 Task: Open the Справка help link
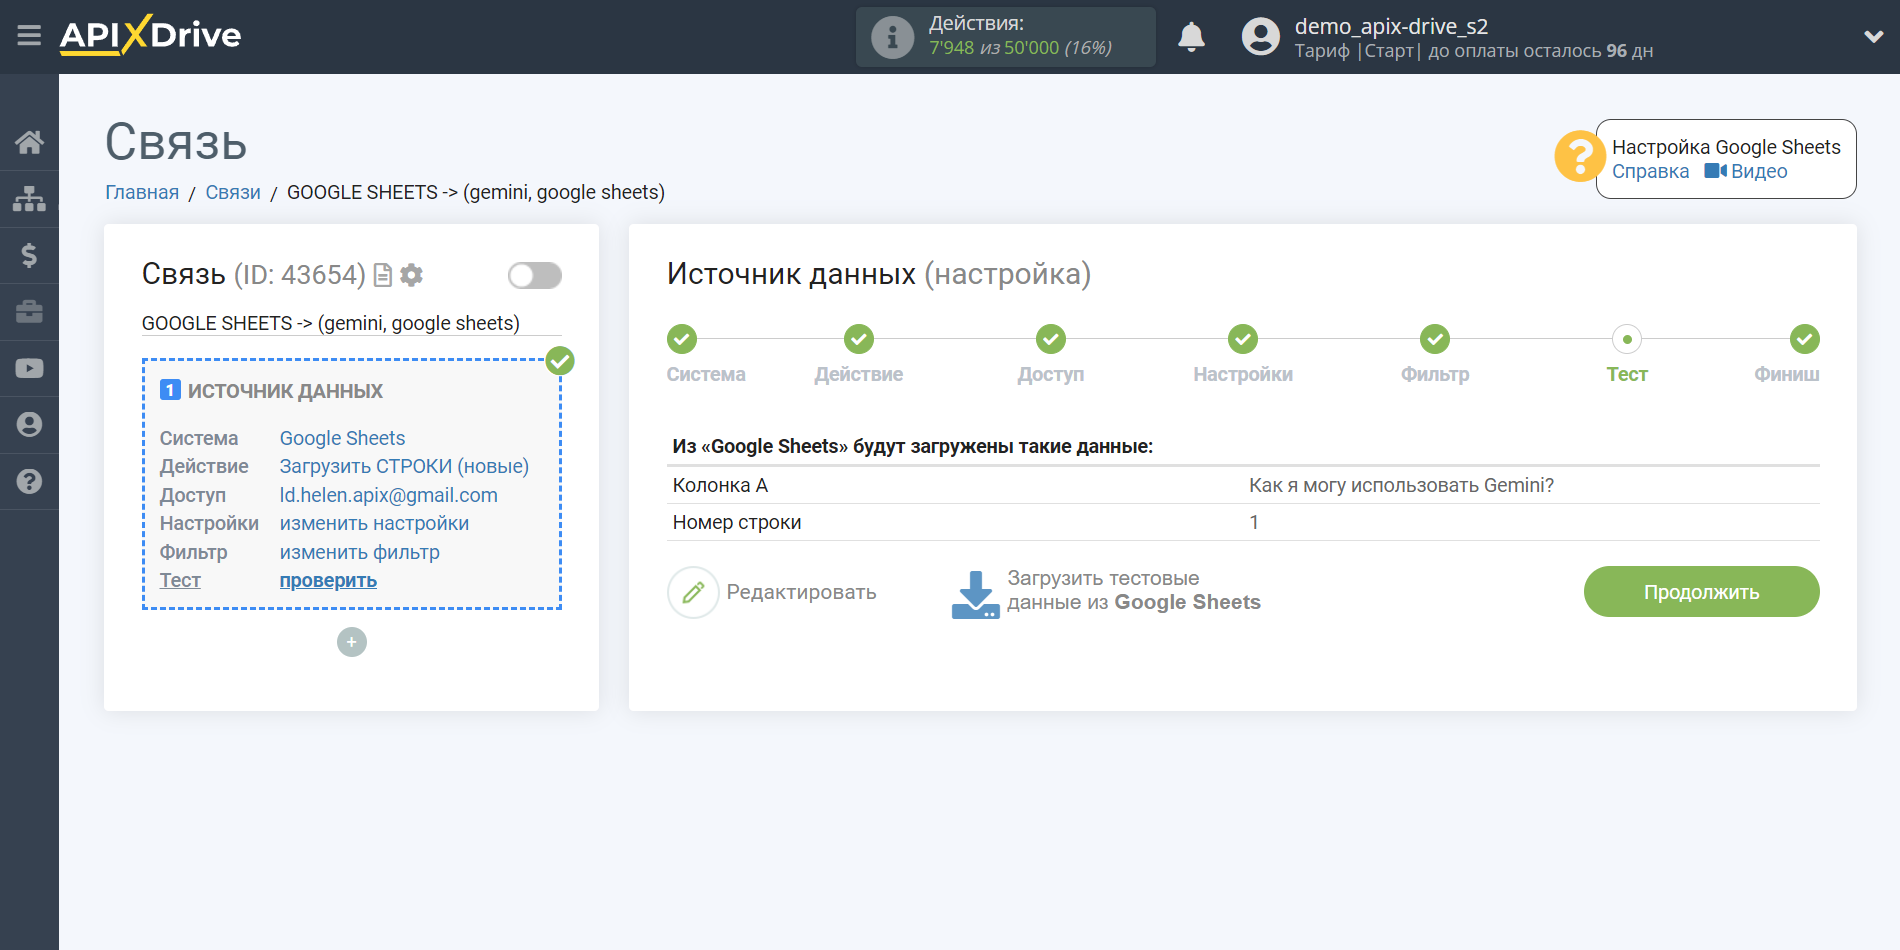[1650, 172]
